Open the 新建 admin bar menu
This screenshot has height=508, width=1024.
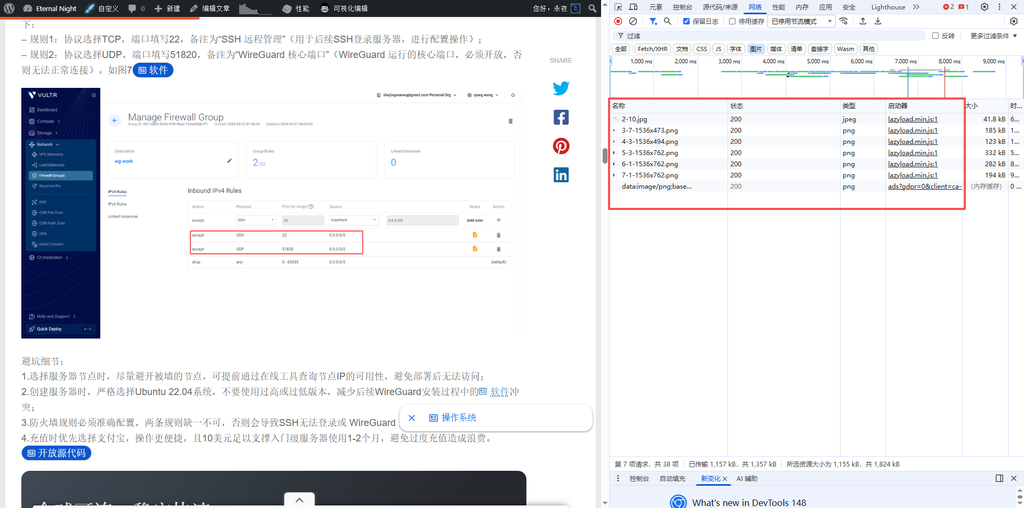167,8
